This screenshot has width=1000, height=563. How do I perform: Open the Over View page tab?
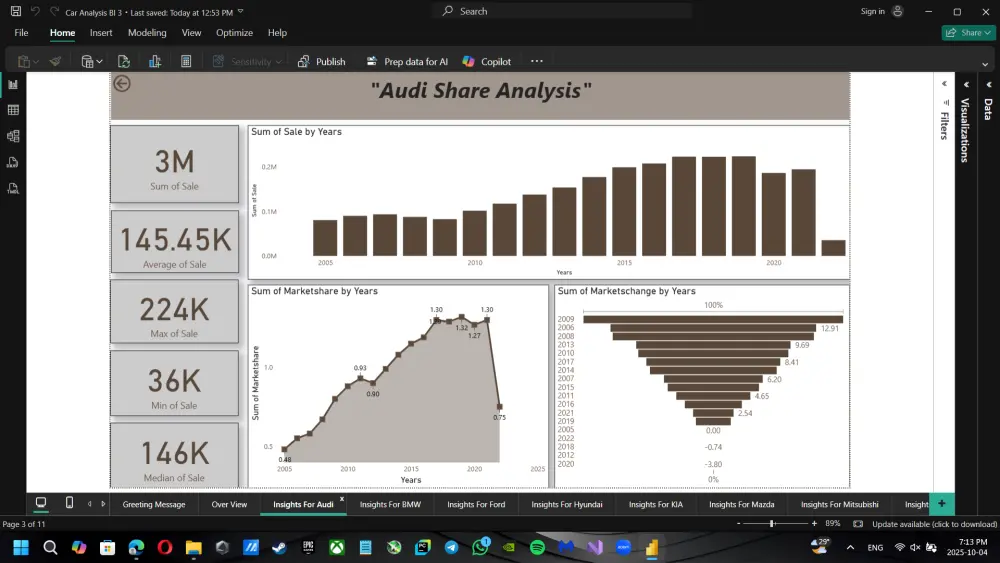click(229, 504)
